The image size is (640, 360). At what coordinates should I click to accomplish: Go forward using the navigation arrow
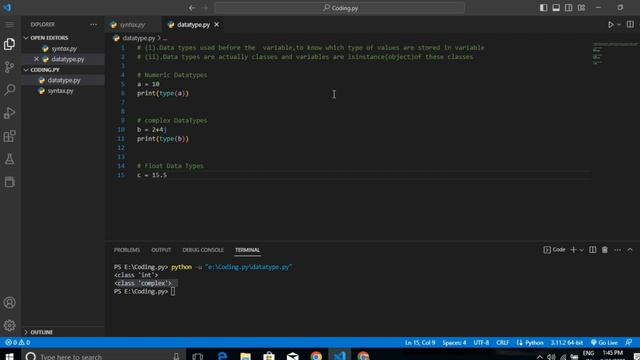[x=205, y=8]
